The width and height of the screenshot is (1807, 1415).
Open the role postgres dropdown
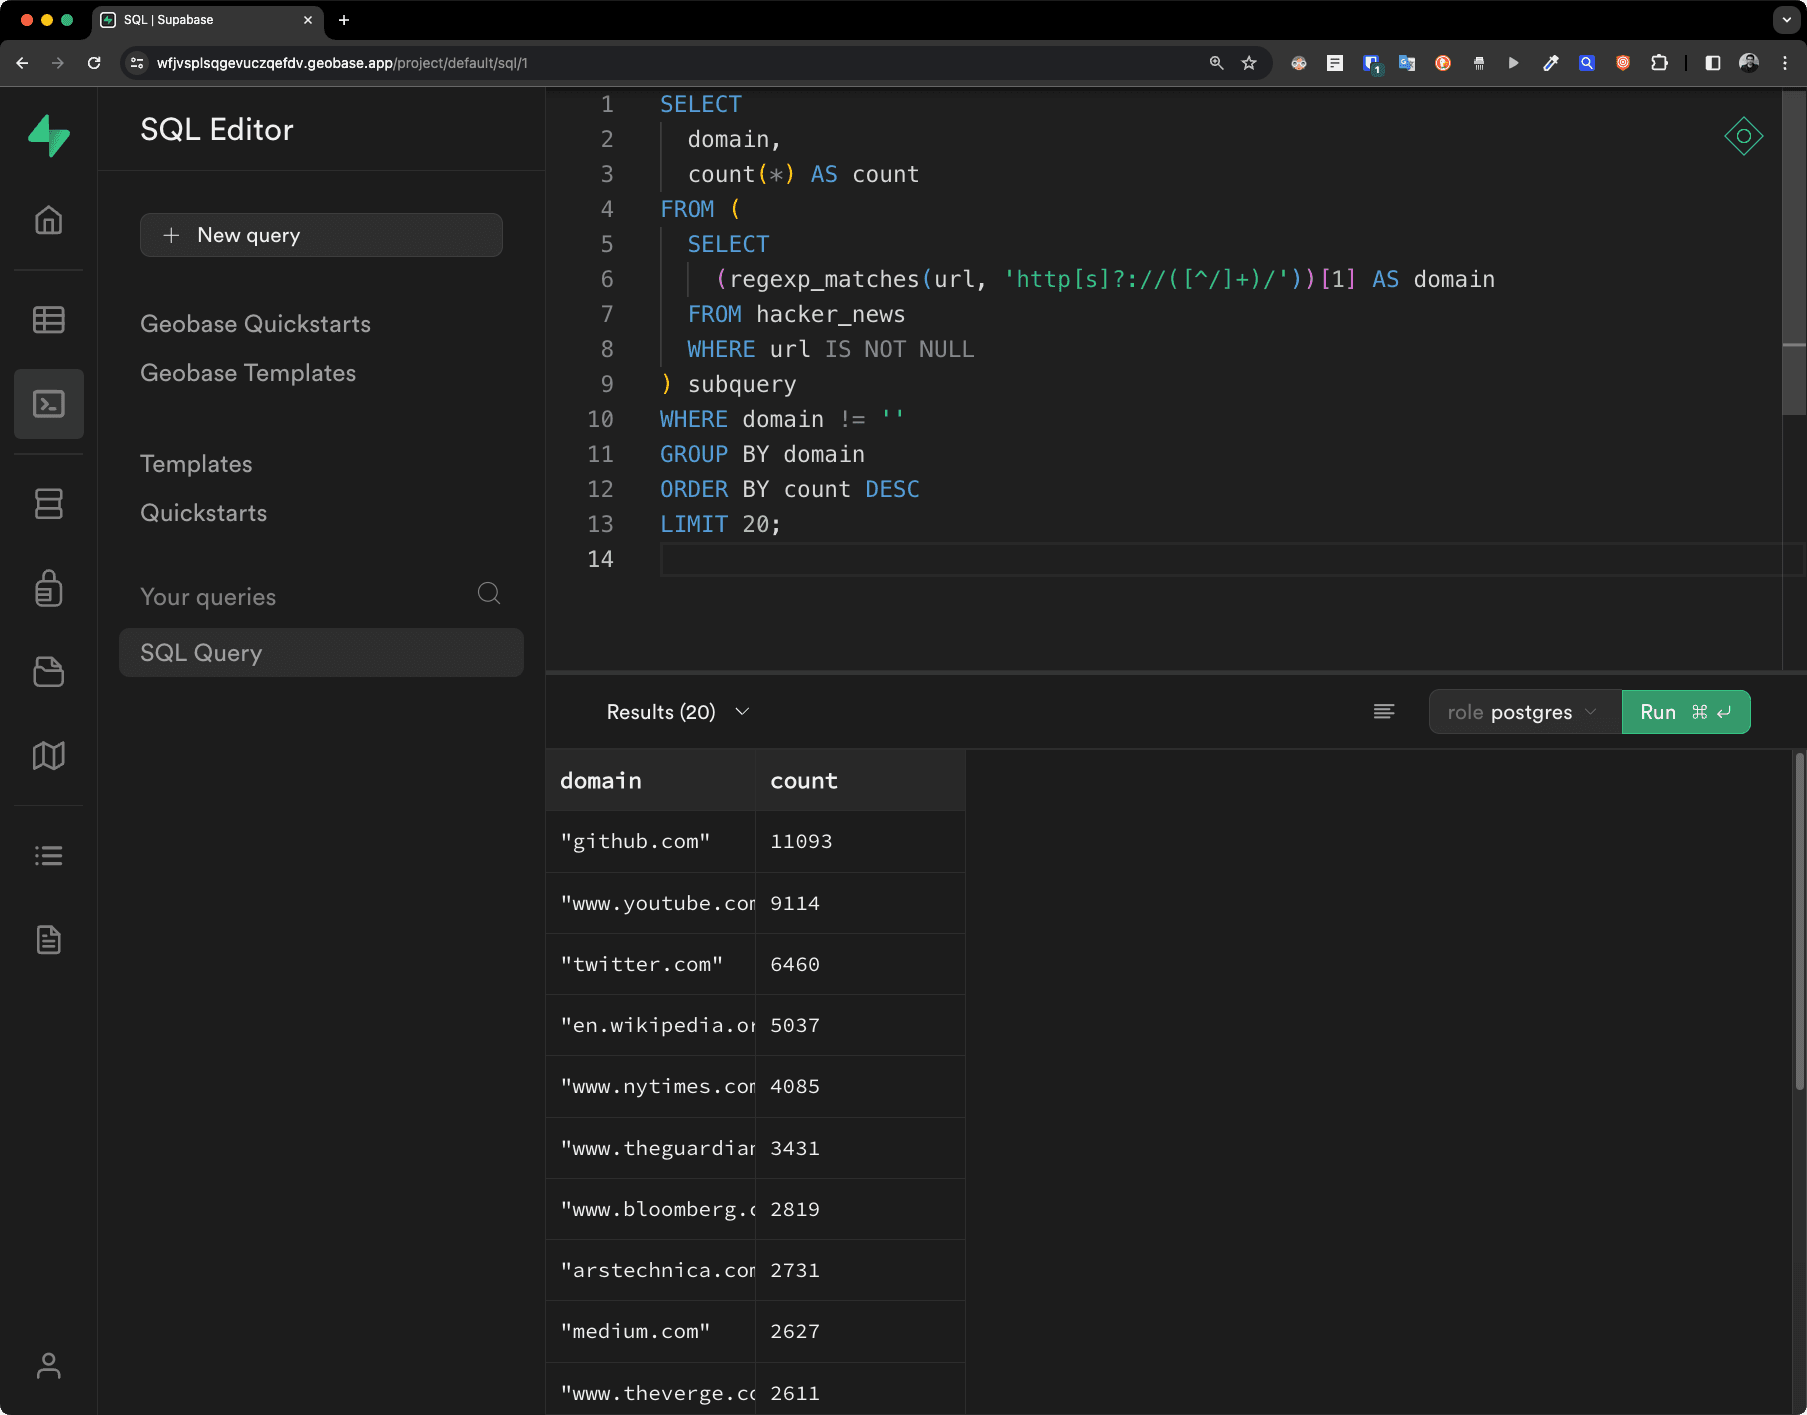pyautogui.click(x=1525, y=712)
